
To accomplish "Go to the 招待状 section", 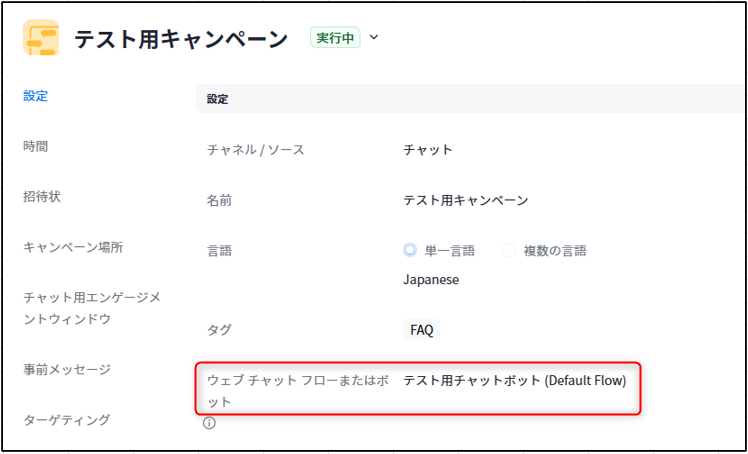I will [42, 196].
